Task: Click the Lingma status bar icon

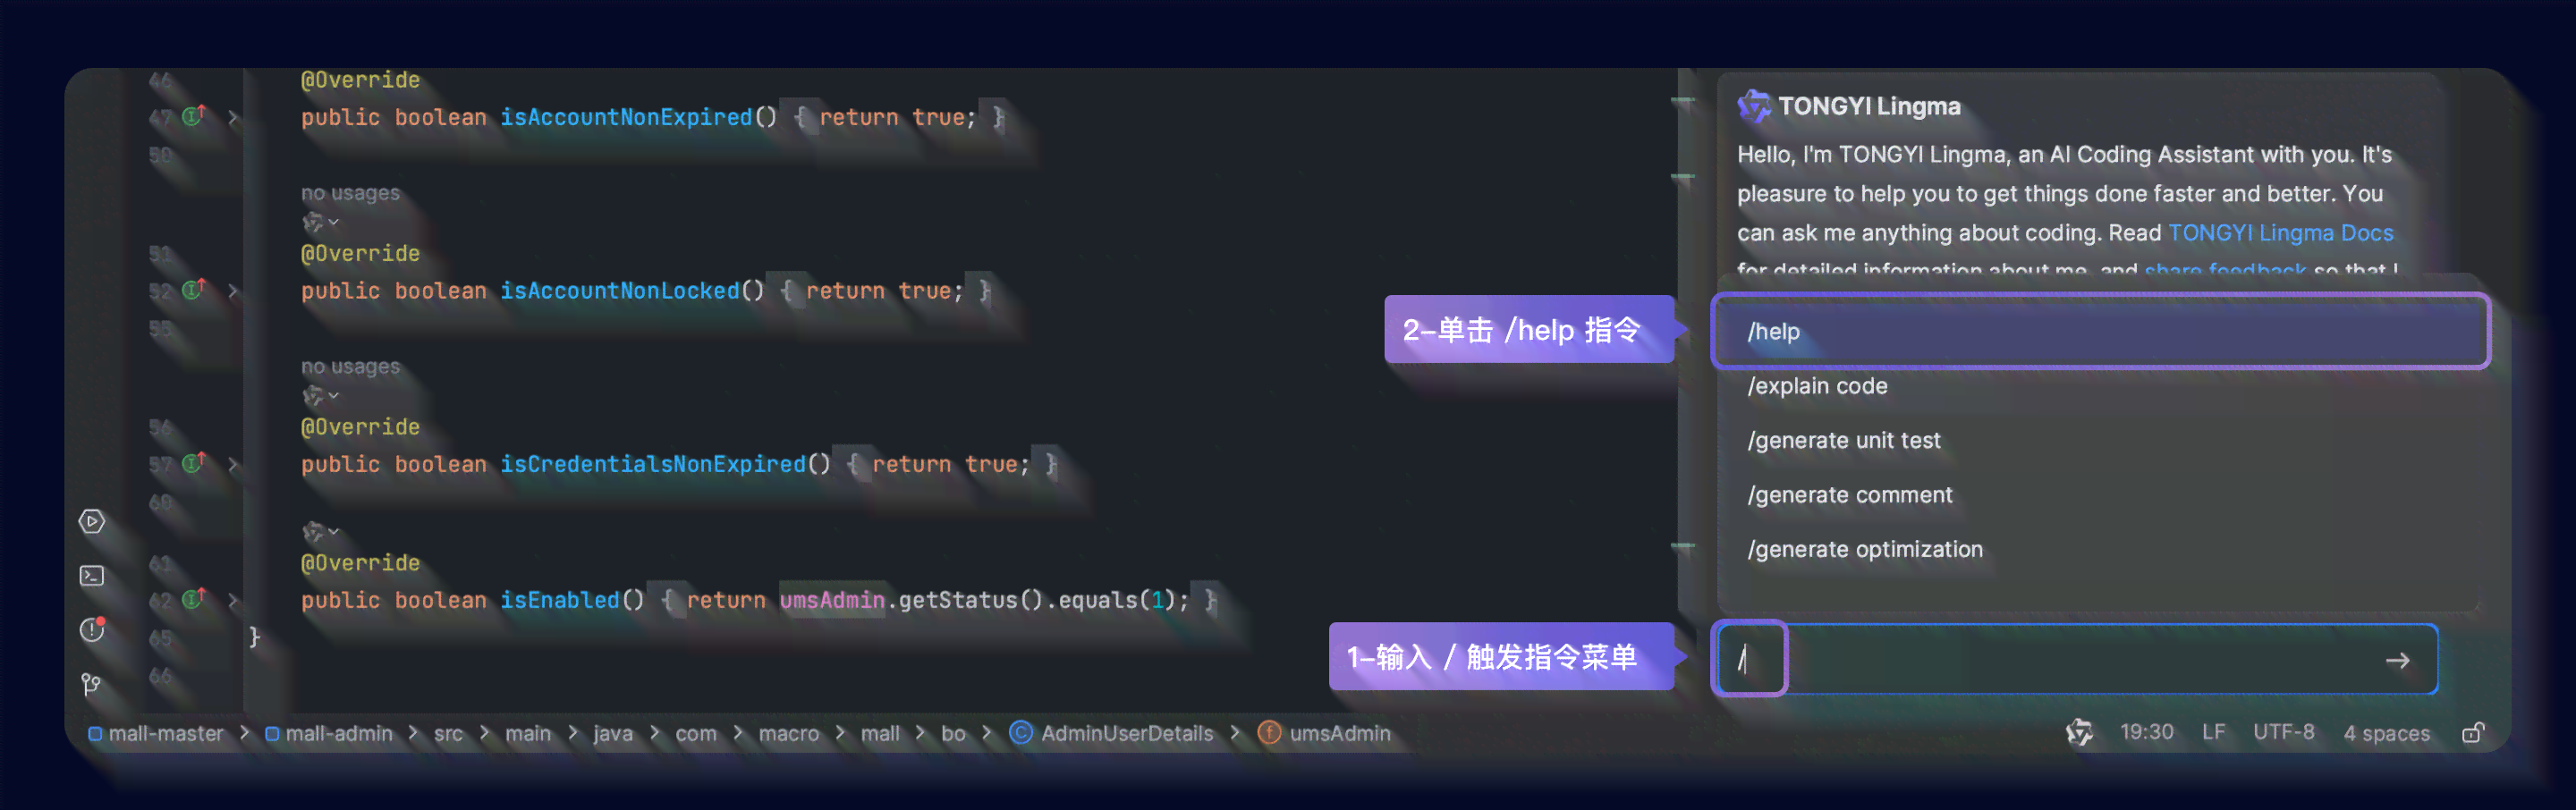Action: tap(2079, 733)
